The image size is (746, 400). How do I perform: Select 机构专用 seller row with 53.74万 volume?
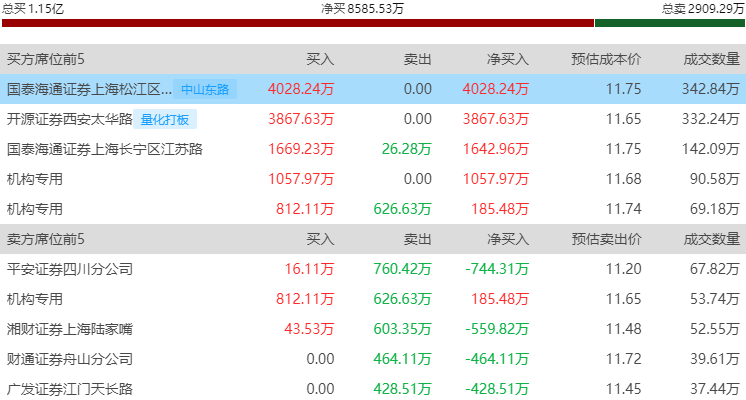373,299
